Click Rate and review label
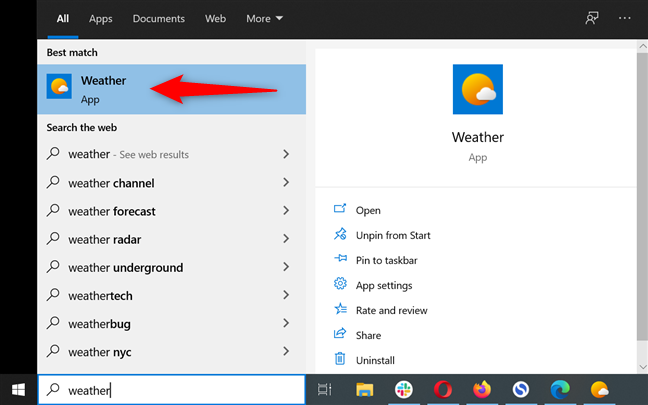 click(391, 310)
